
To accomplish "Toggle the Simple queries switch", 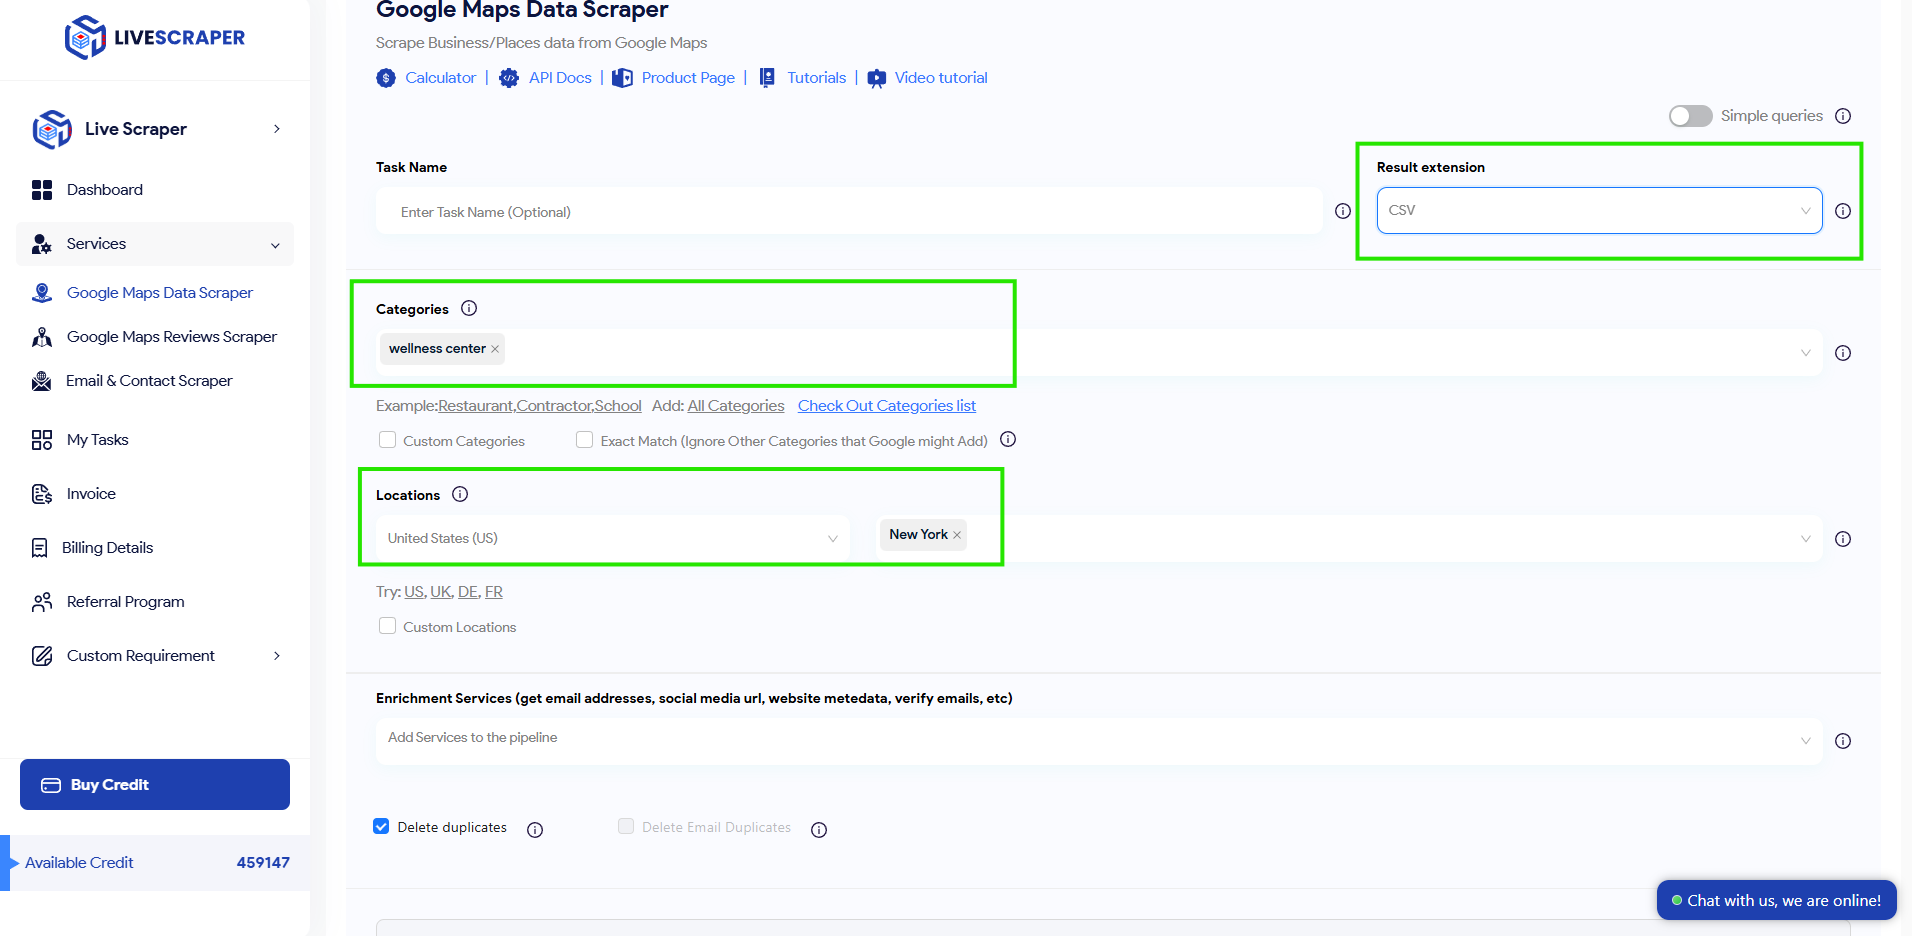I will click(x=1690, y=116).
